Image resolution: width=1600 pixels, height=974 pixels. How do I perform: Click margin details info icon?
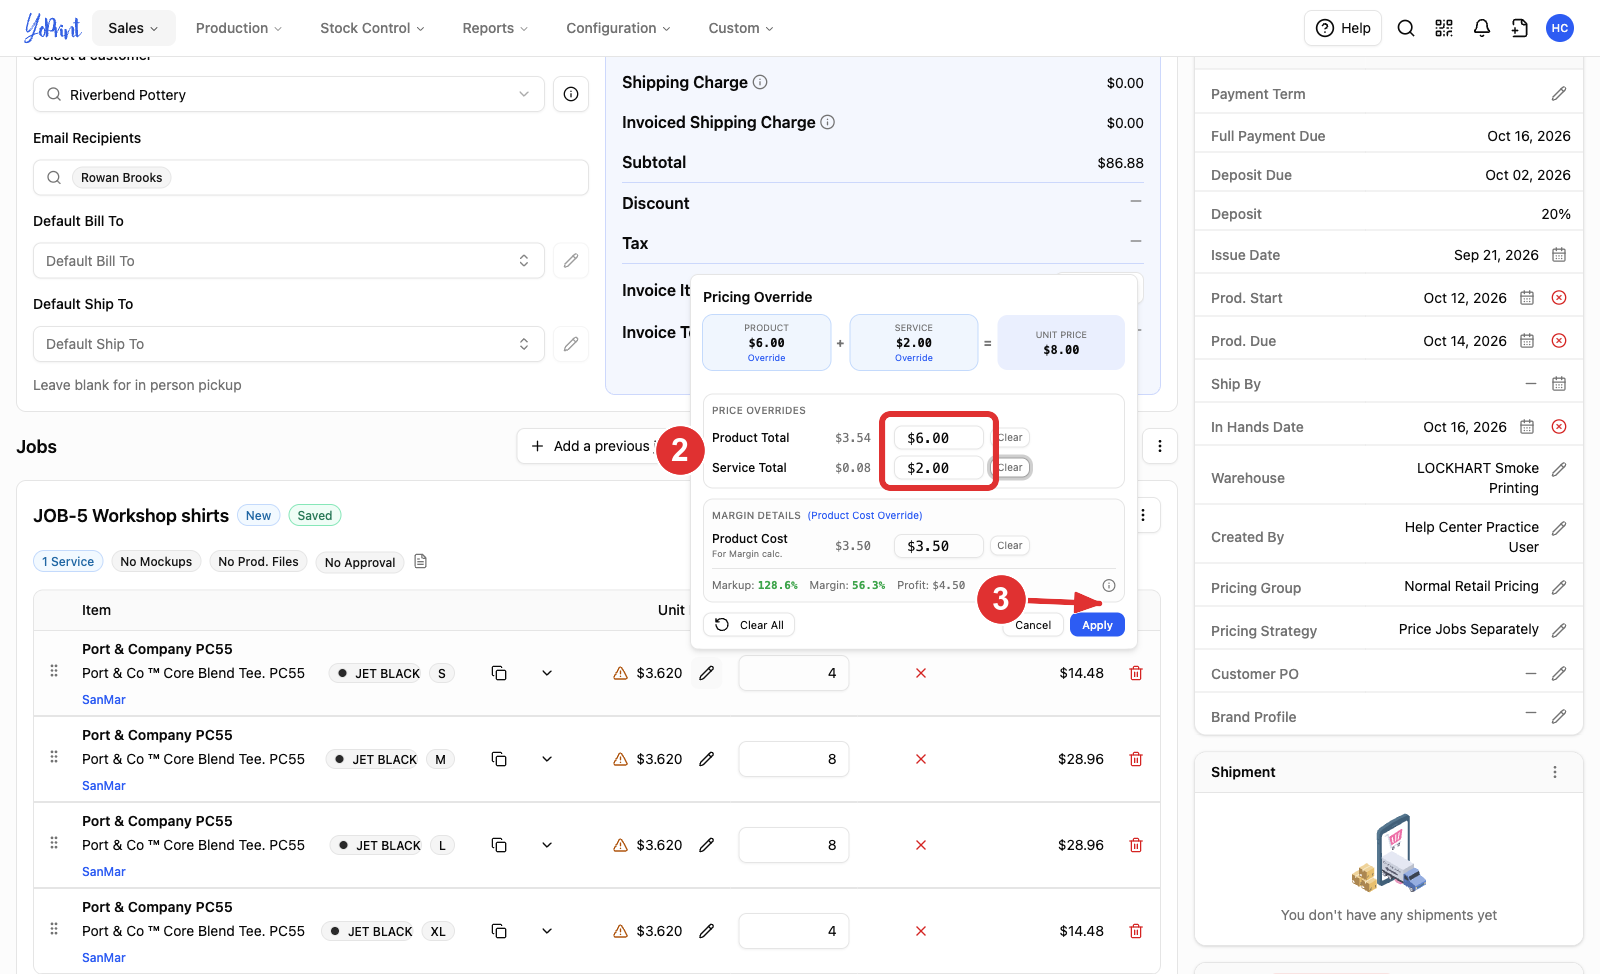click(x=1109, y=586)
